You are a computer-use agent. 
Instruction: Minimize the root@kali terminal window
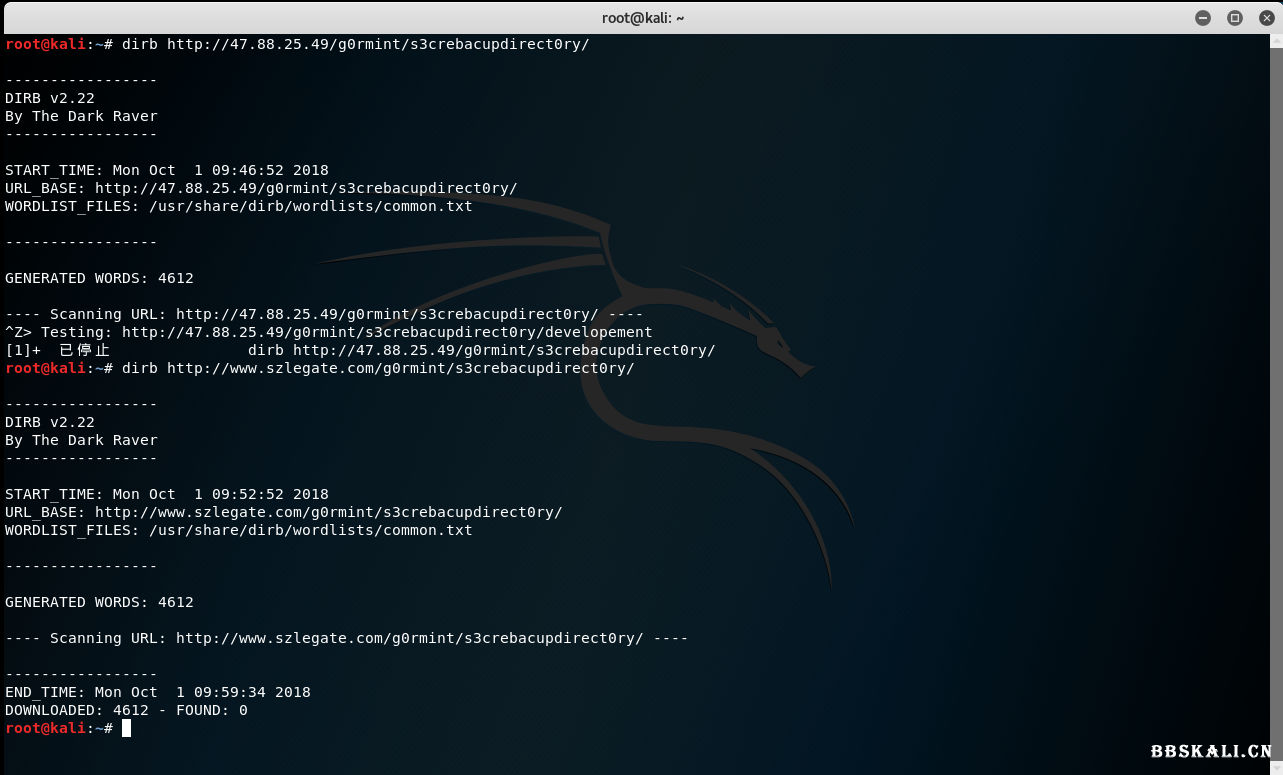(x=1203, y=18)
